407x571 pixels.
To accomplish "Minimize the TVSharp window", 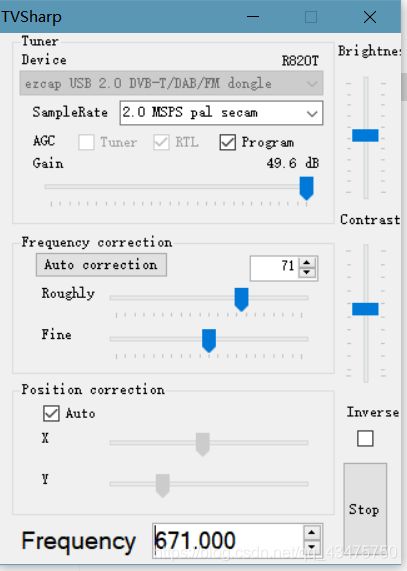I will (x=253, y=17).
